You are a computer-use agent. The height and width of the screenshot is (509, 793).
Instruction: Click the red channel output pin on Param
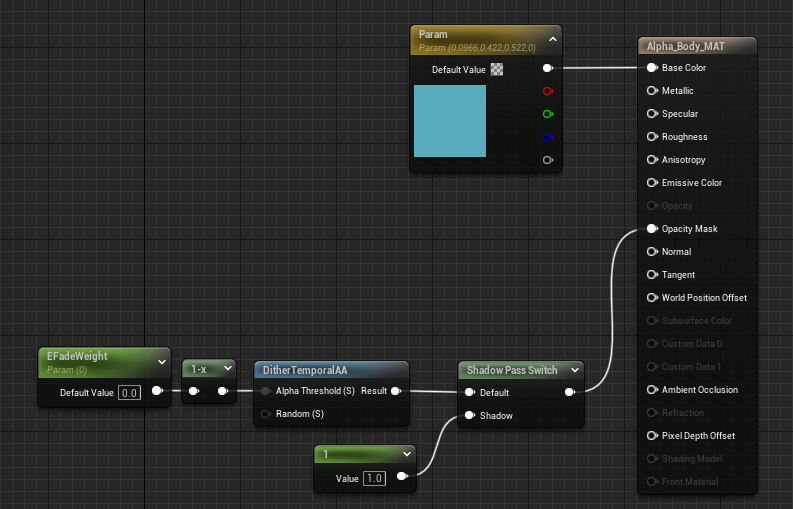(547, 92)
